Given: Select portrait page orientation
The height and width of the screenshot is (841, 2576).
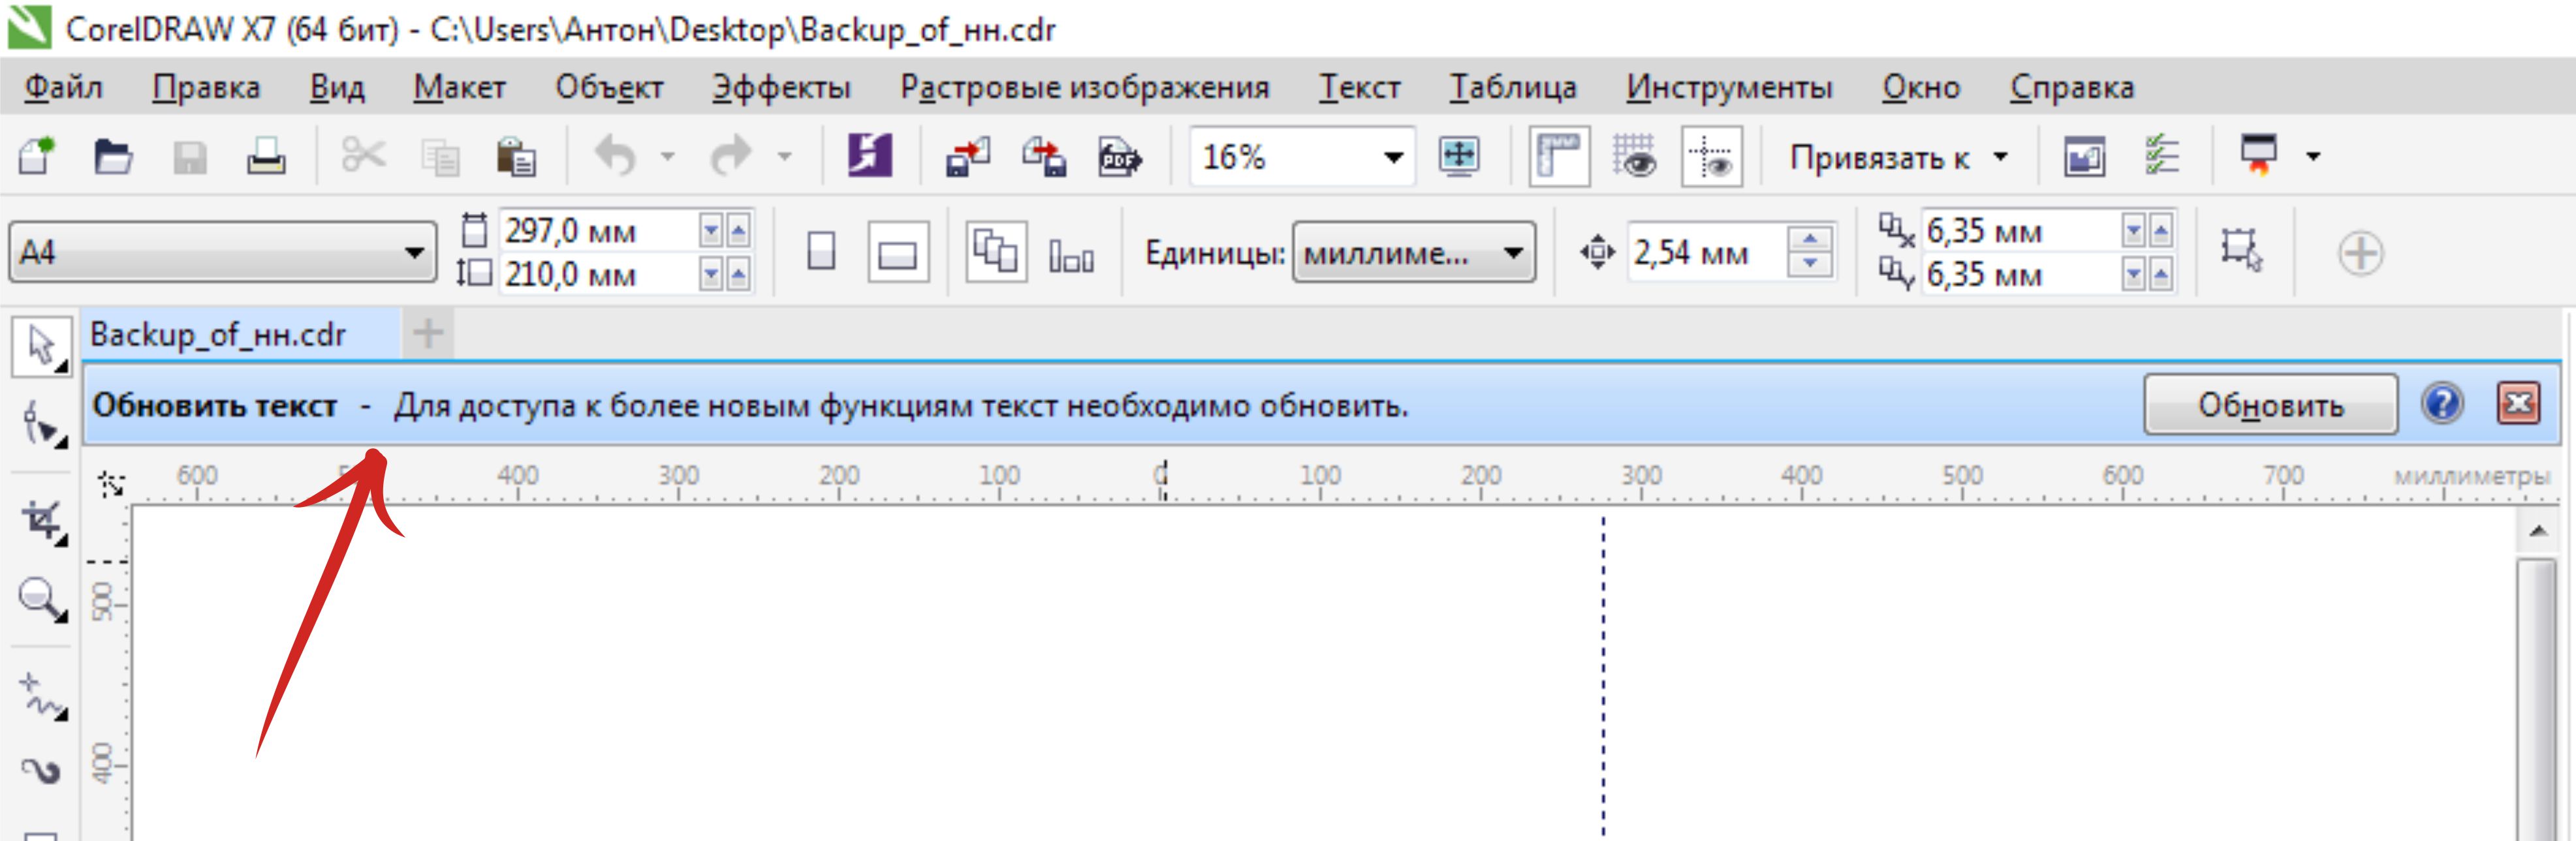Looking at the screenshot, I should (x=821, y=252).
